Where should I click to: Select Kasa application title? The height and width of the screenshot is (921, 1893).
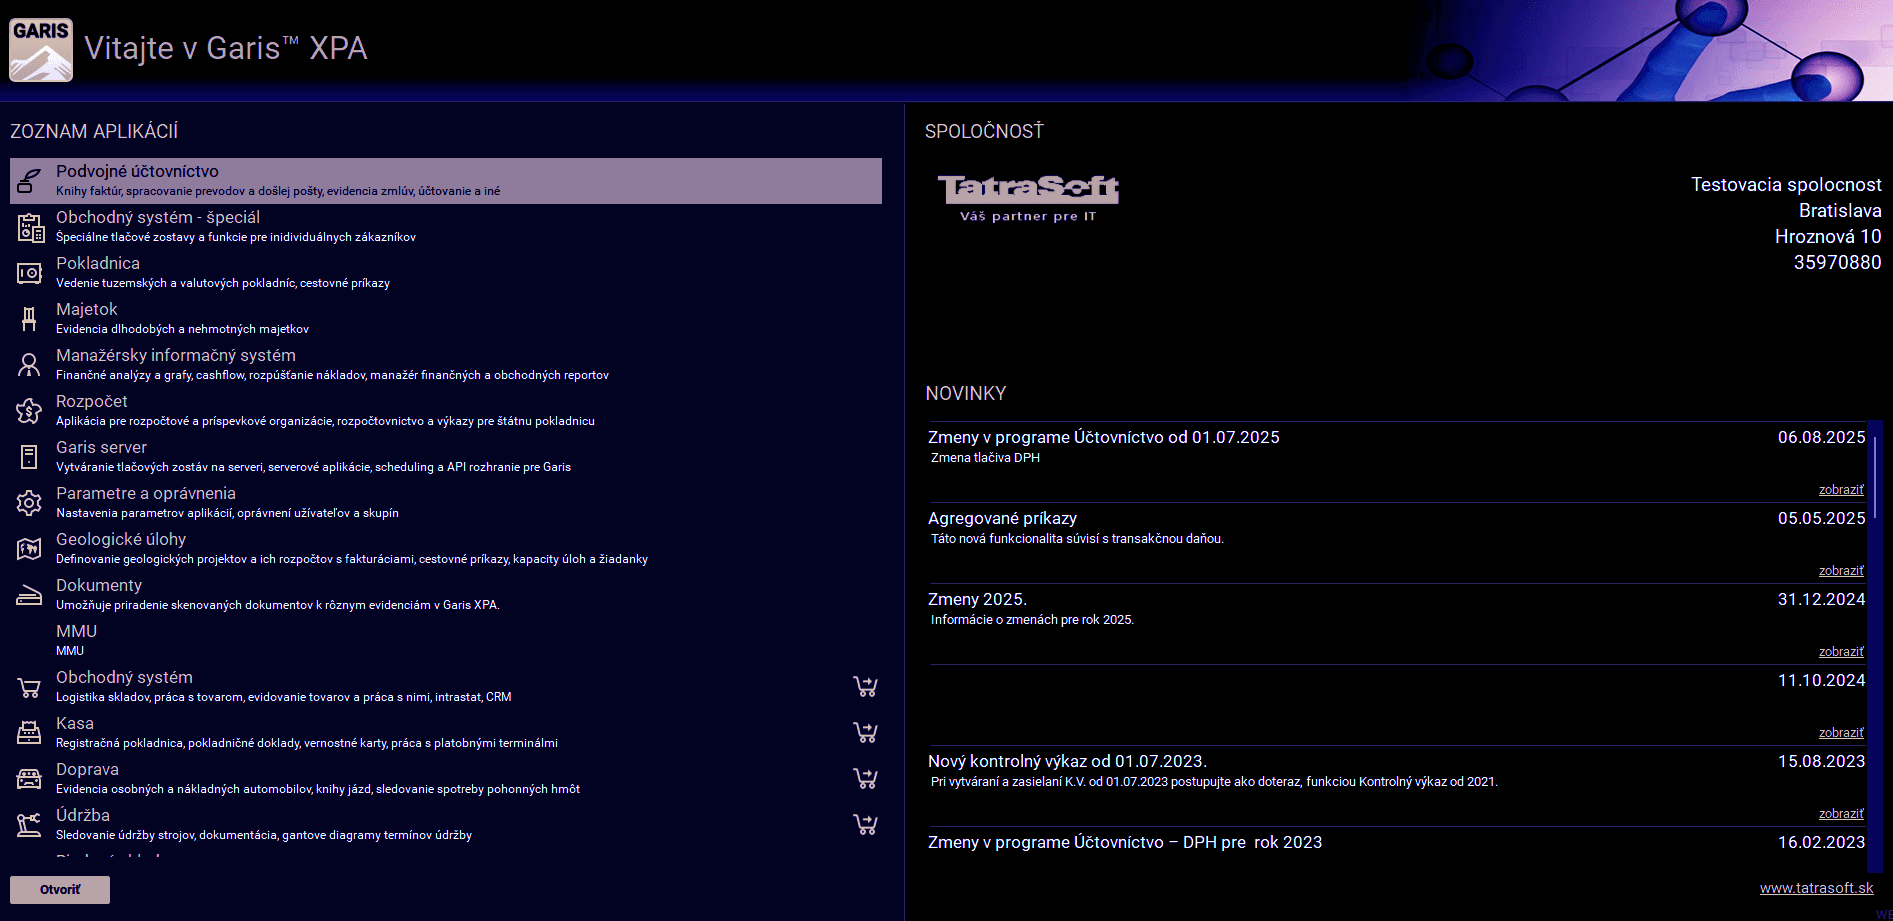(x=75, y=723)
